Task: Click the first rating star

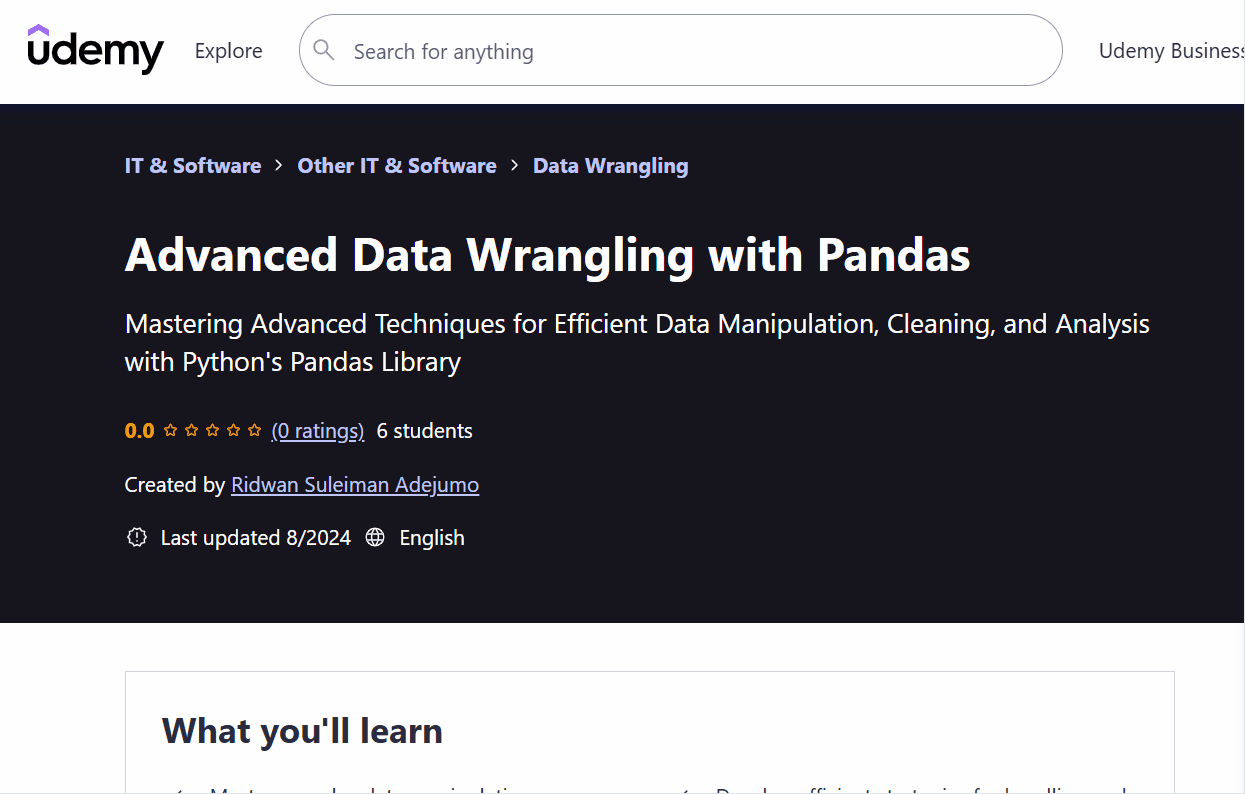Action: coord(170,431)
